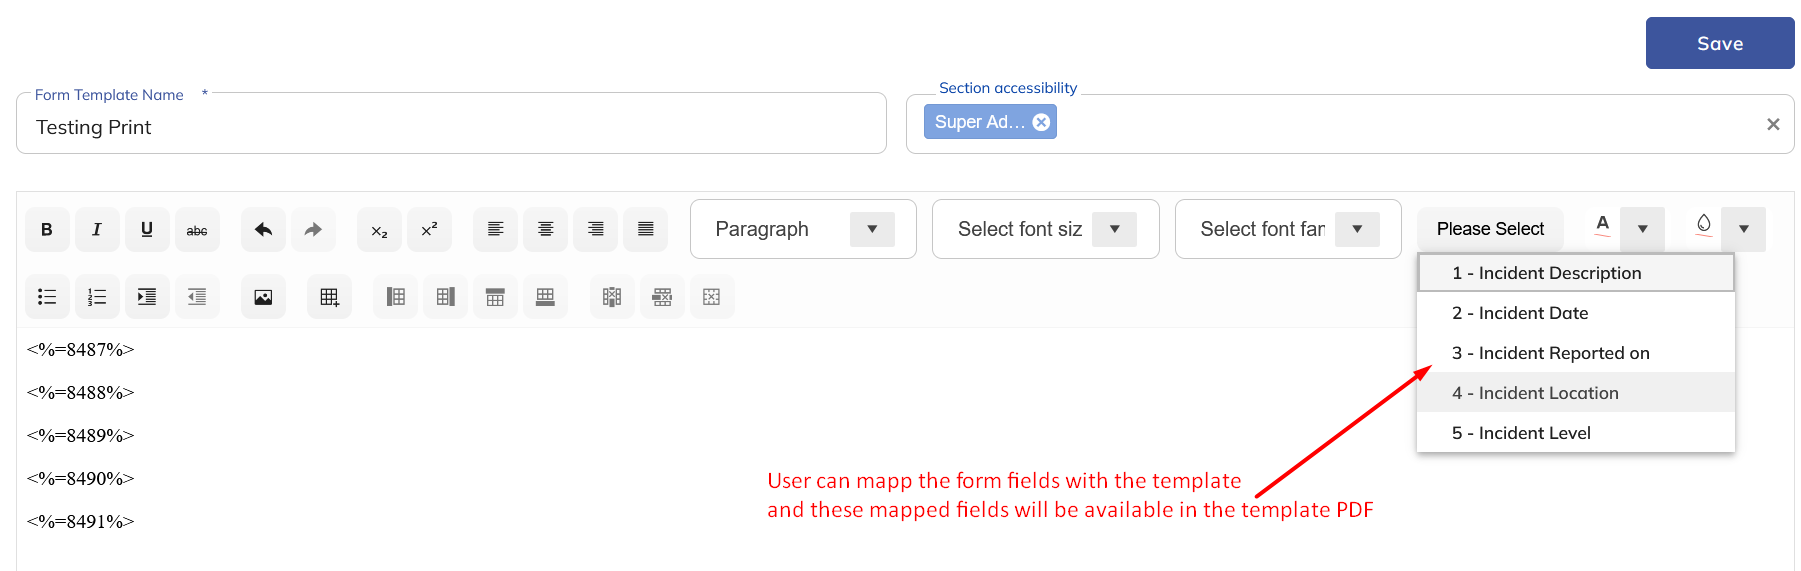Undo the last edit
The height and width of the screenshot is (571, 1801).
click(263, 230)
